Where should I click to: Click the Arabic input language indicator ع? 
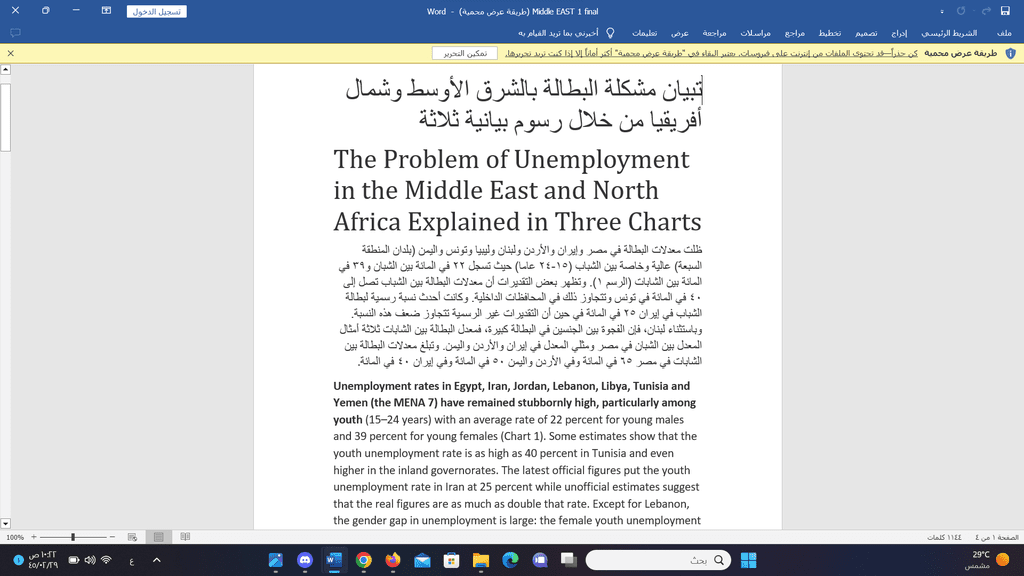tap(131, 560)
